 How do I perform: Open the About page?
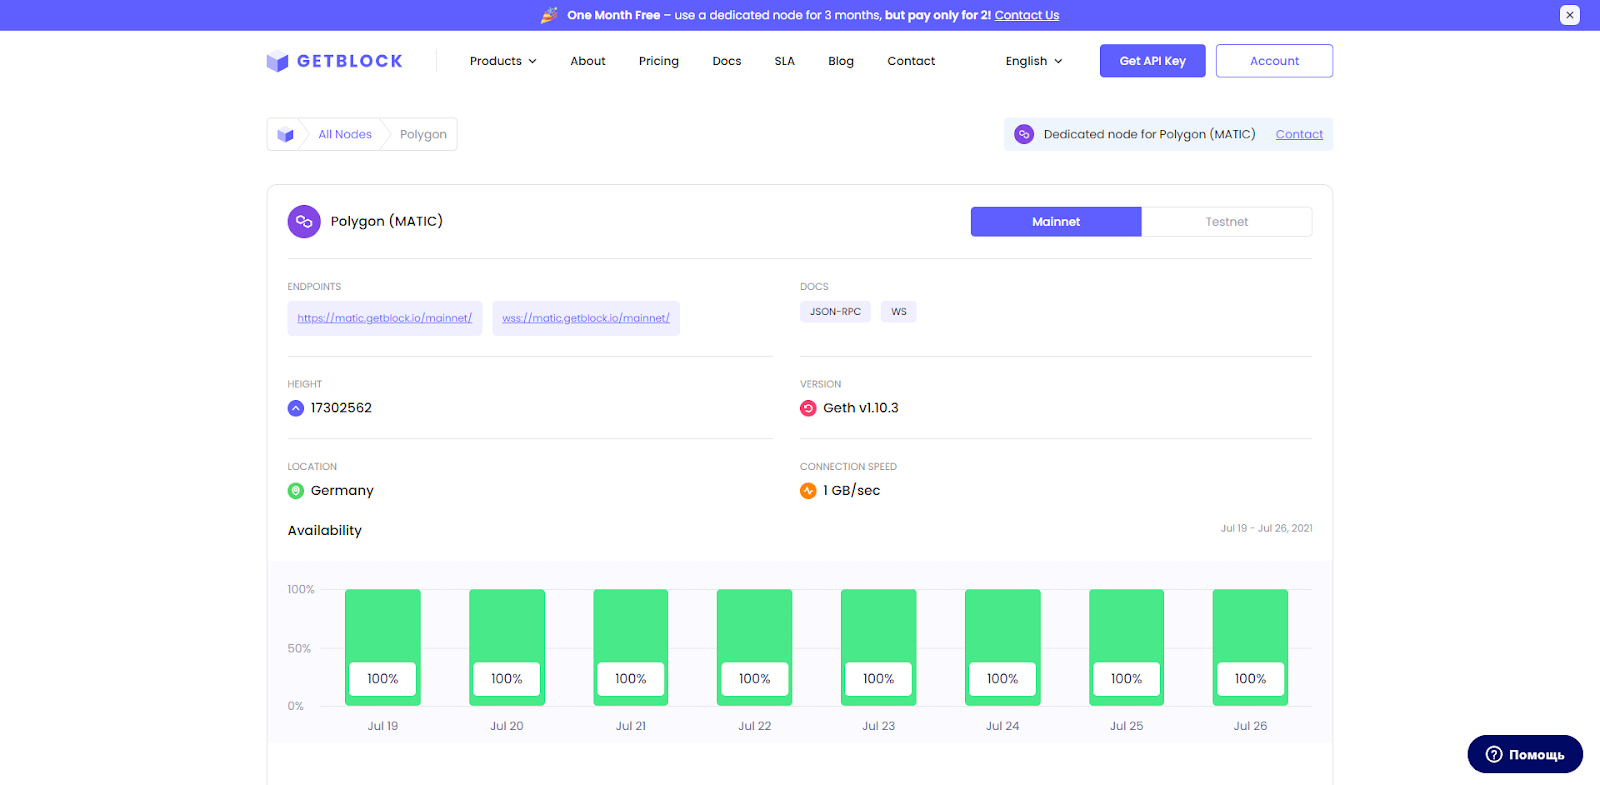pyautogui.click(x=588, y=61)
